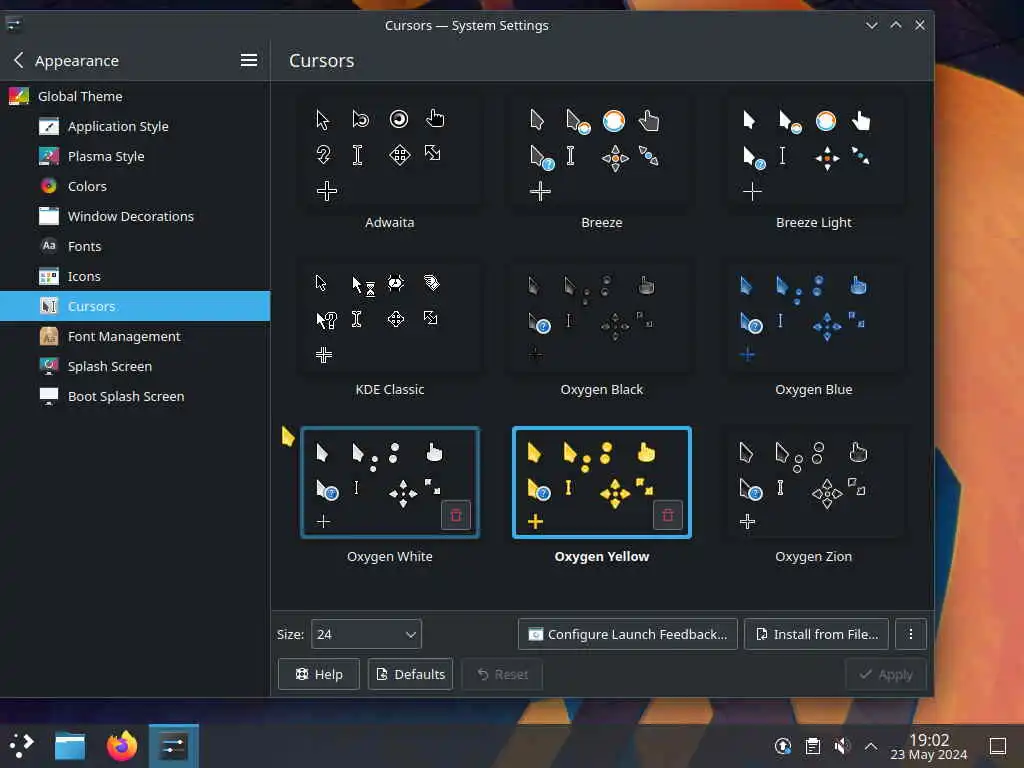Click Configure Launch Feedback button

[x=628, y=634]
